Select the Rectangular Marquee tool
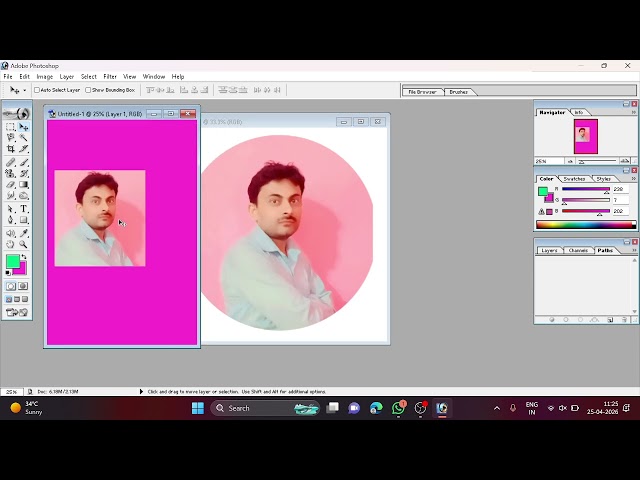The width and height of the screenshot is (640, 480). point(11,127)
